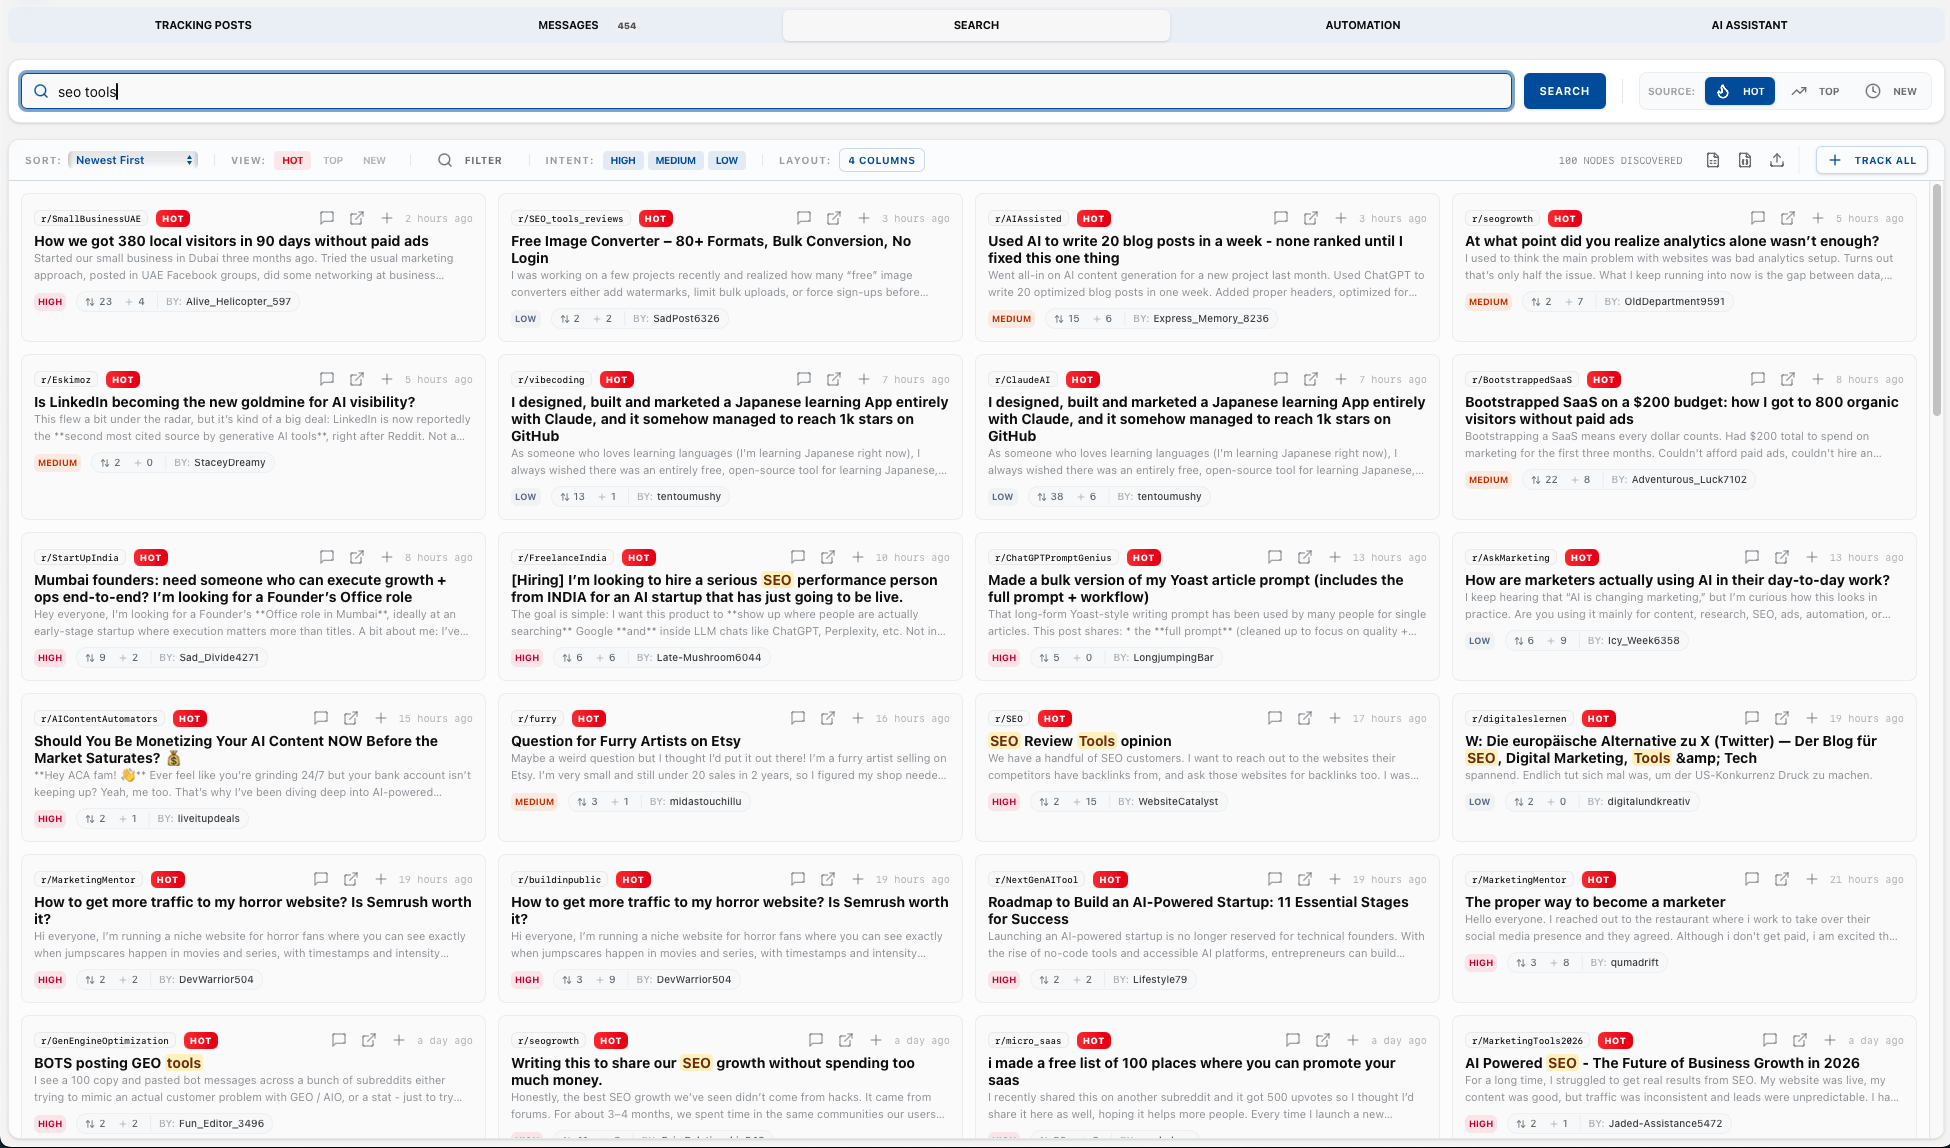Click into the seo tools search field

coord(766,91)
